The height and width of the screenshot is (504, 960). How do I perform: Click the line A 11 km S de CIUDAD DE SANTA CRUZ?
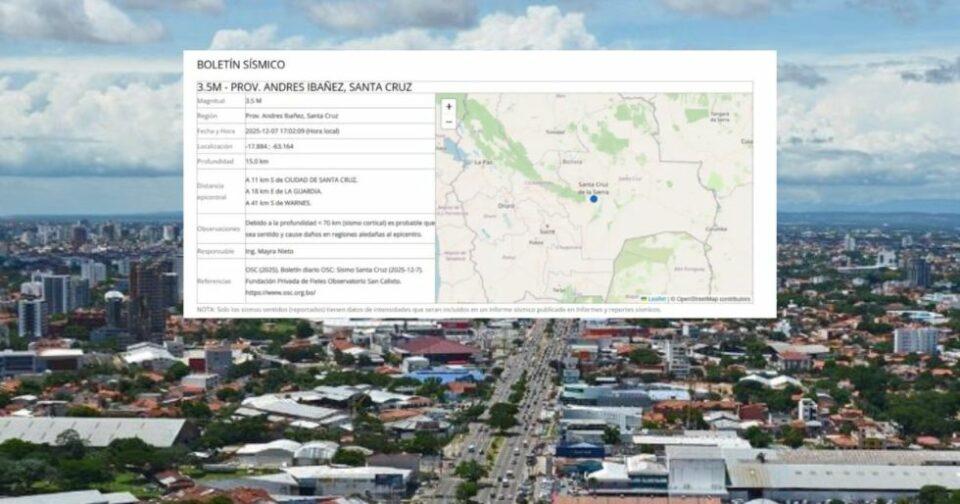[301, 180]
